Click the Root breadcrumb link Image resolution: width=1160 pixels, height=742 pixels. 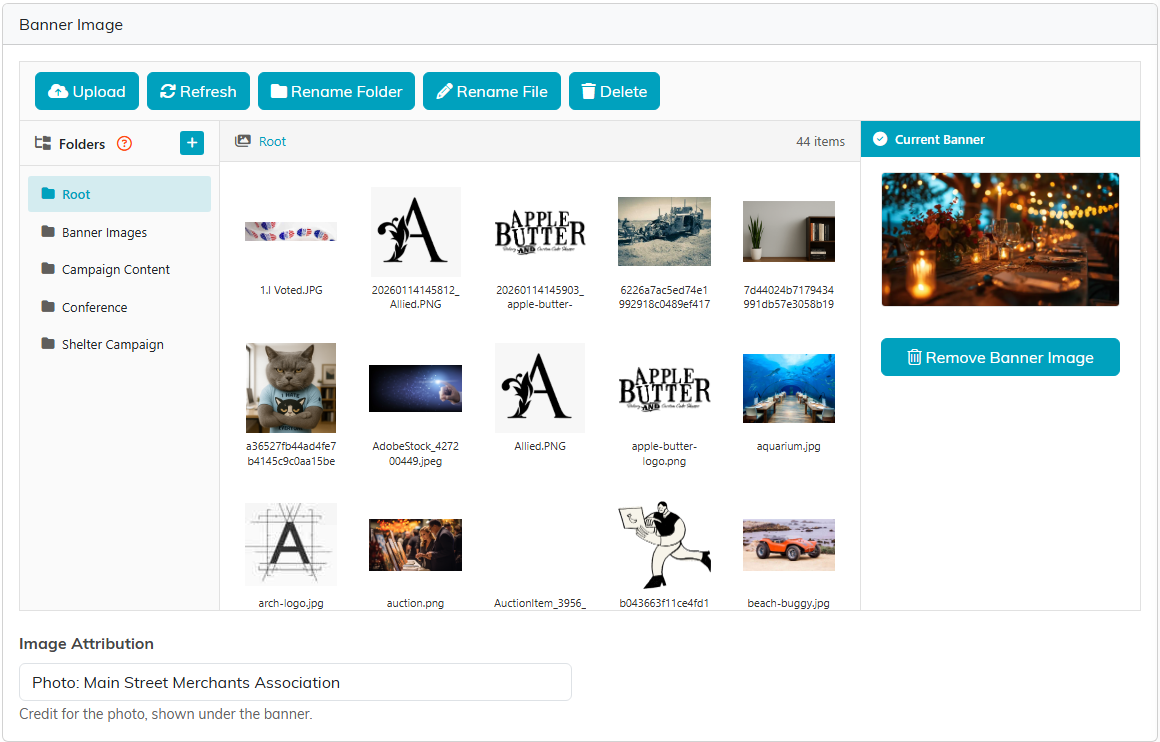coord(272,141)
